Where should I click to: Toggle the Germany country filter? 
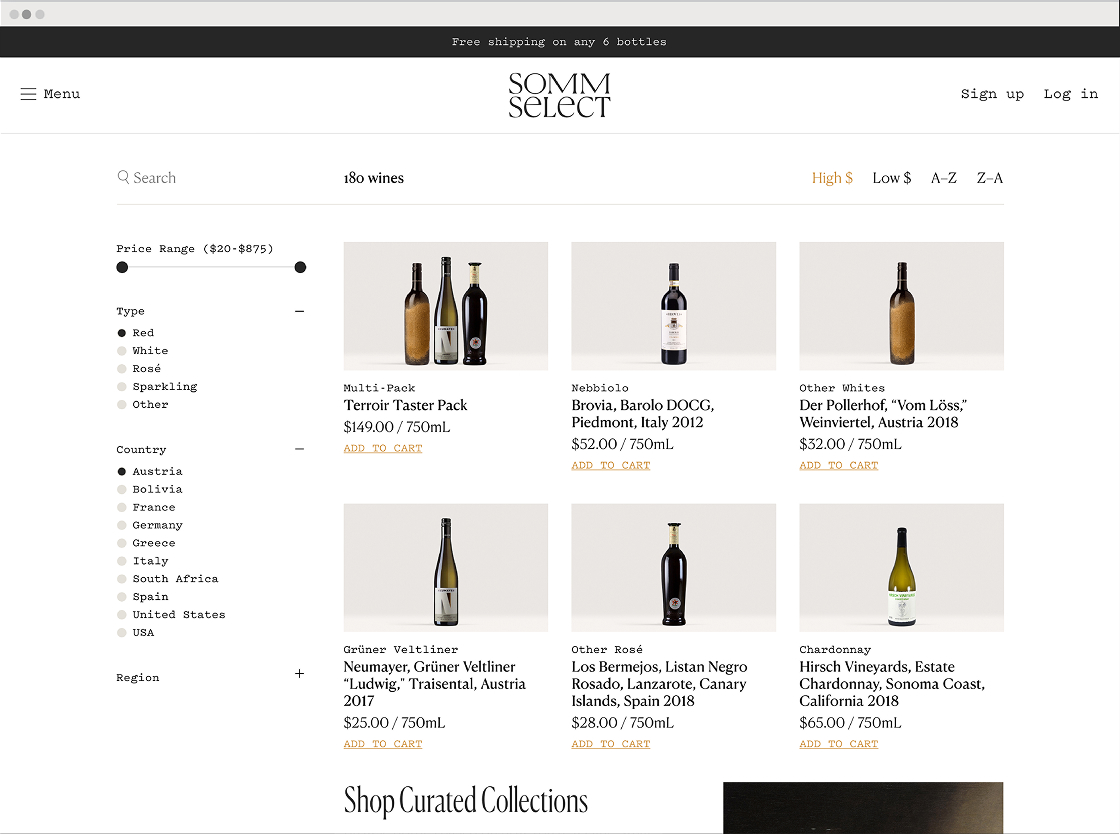[150, 525]
